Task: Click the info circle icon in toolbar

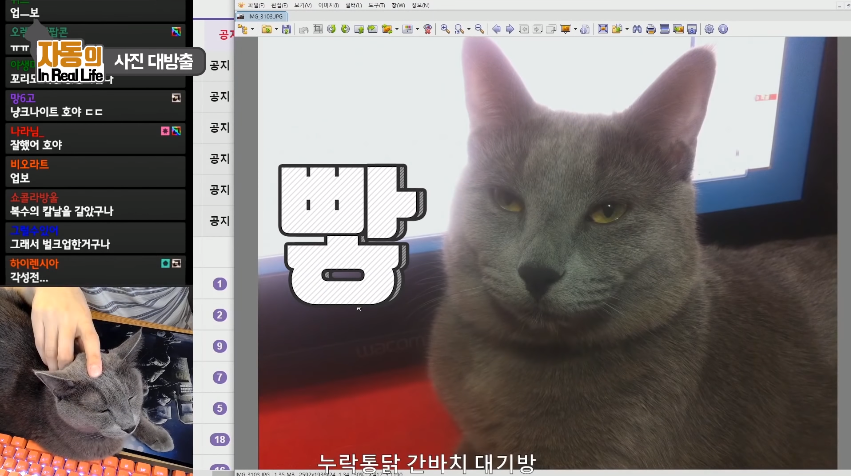Action: [x=723, y=29]
